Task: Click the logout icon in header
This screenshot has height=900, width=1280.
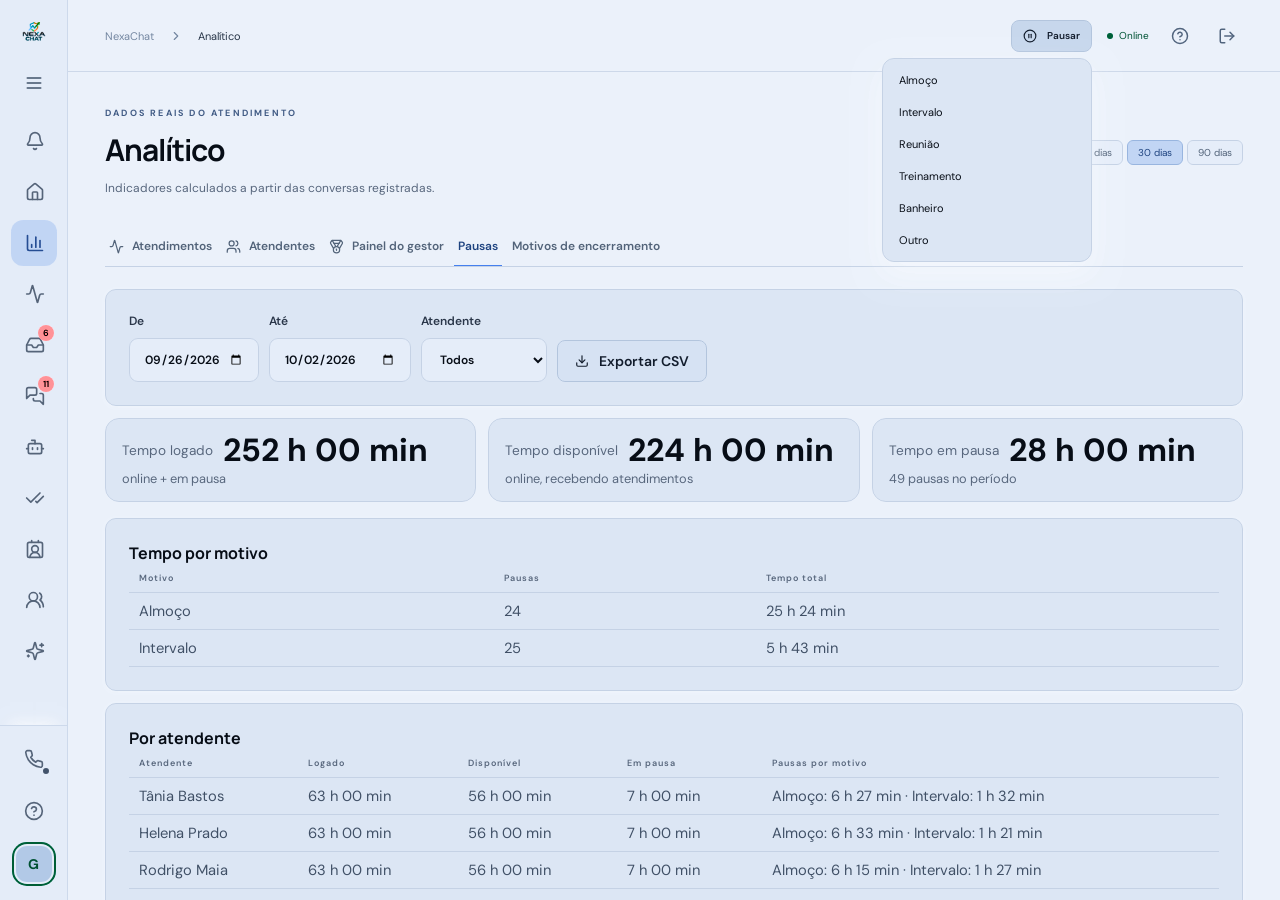Action: [x=1227, y=36]
